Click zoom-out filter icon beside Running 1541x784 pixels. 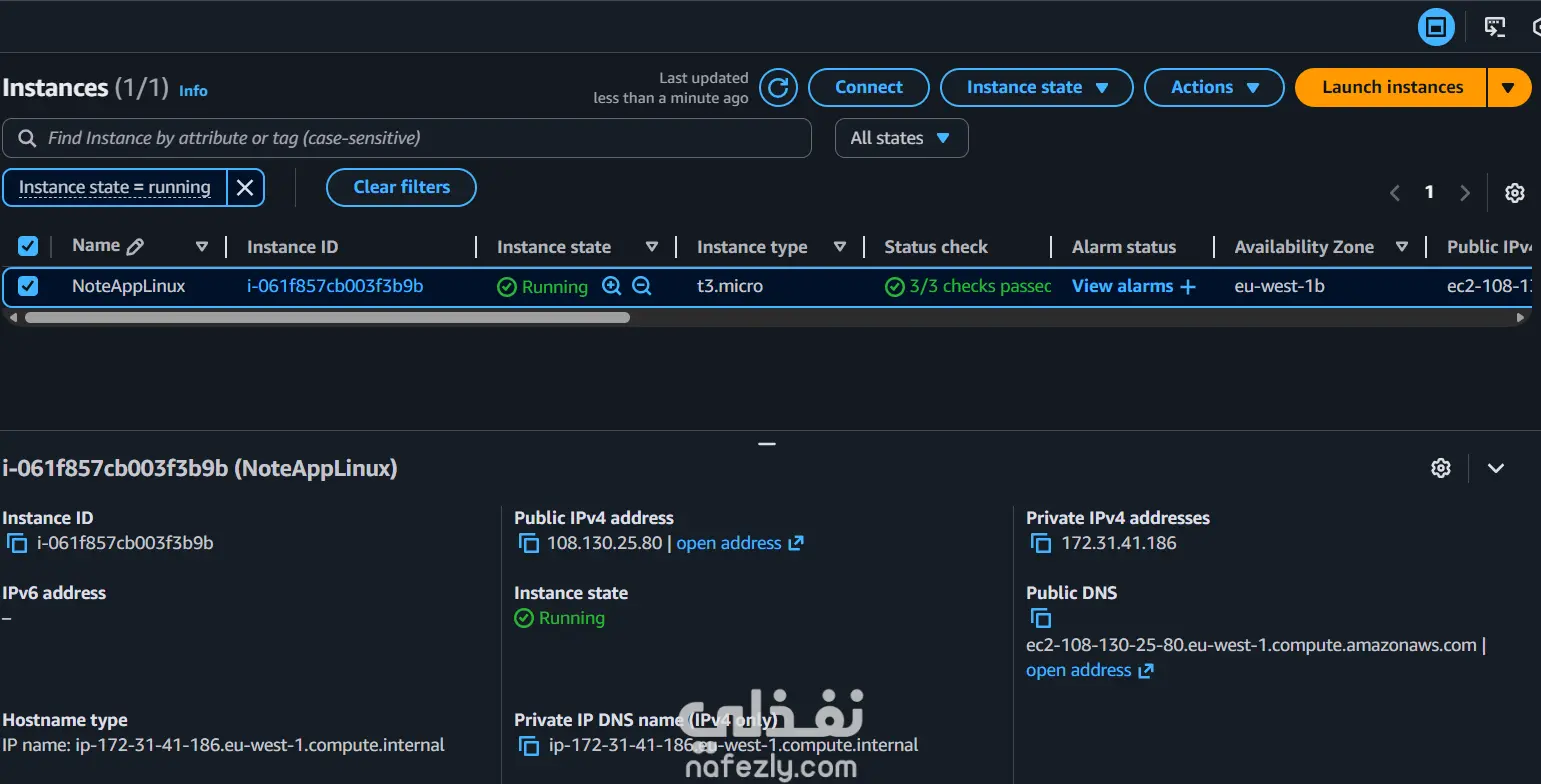point(642,286)
